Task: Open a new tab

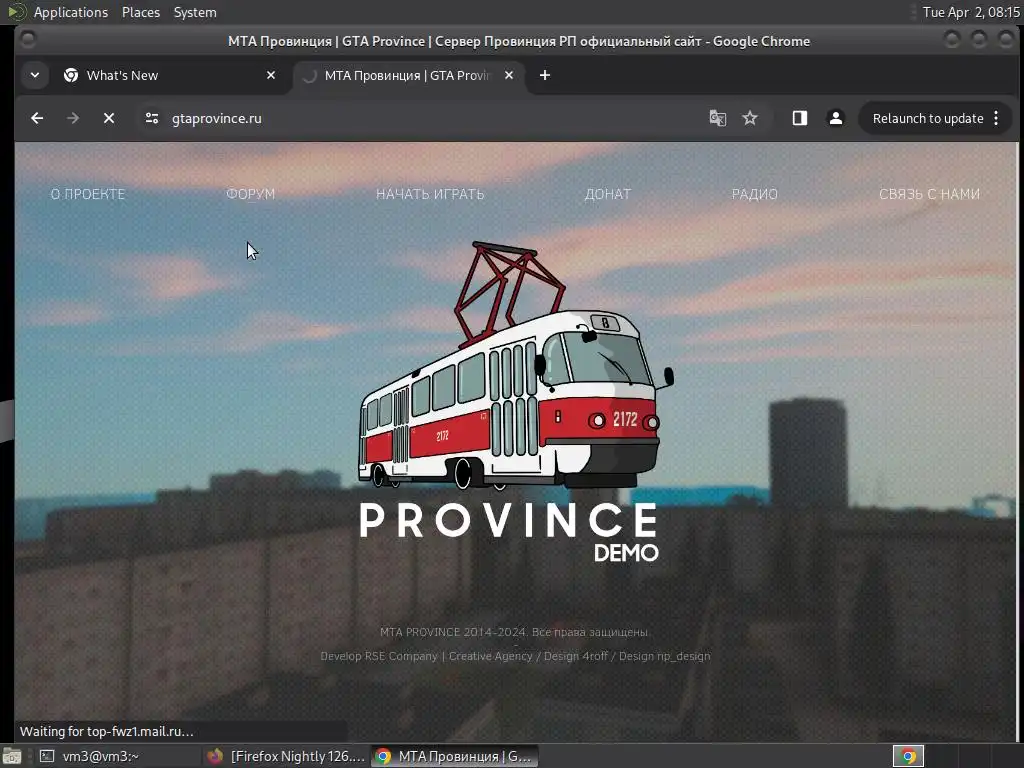Action: click(545, 75)
